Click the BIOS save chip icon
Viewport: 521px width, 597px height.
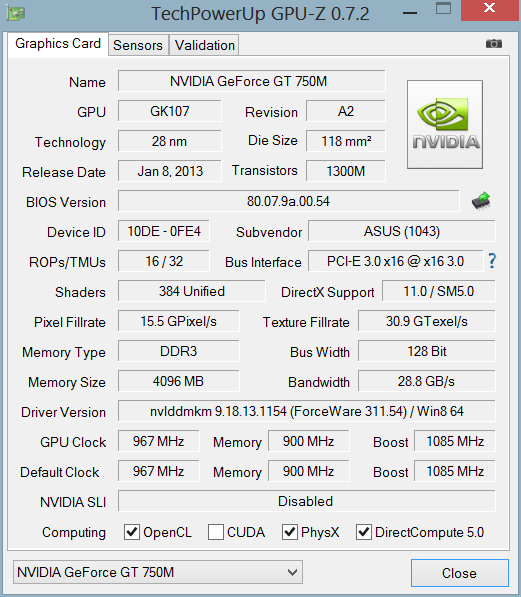tap(481, 201)
